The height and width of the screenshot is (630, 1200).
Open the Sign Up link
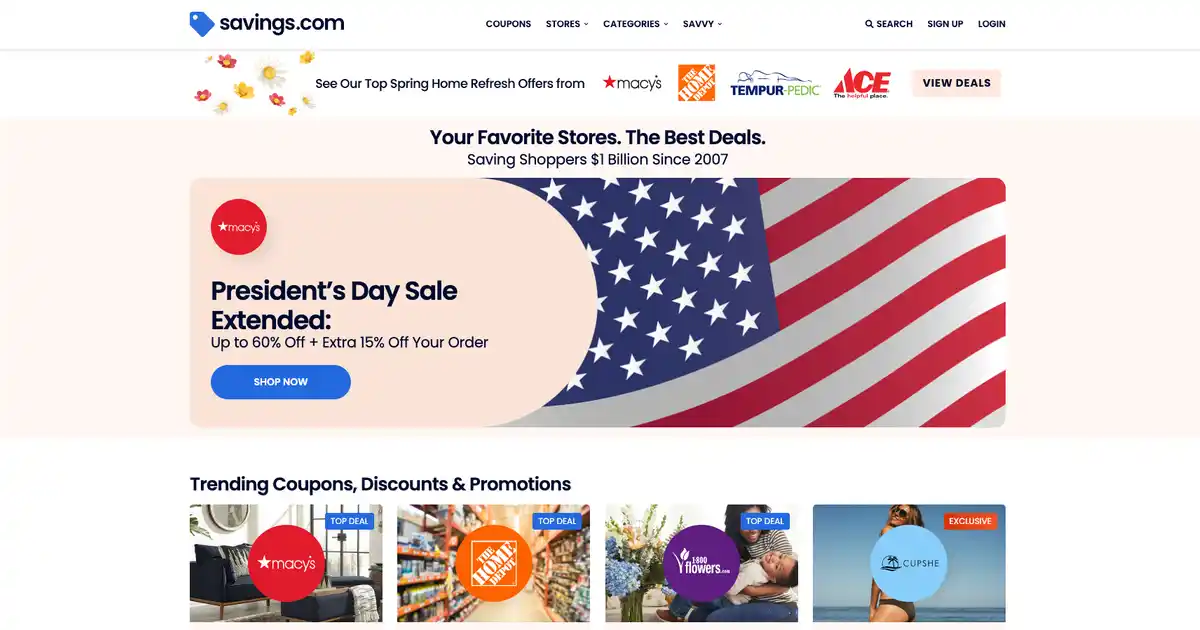[x=945, y=24]
